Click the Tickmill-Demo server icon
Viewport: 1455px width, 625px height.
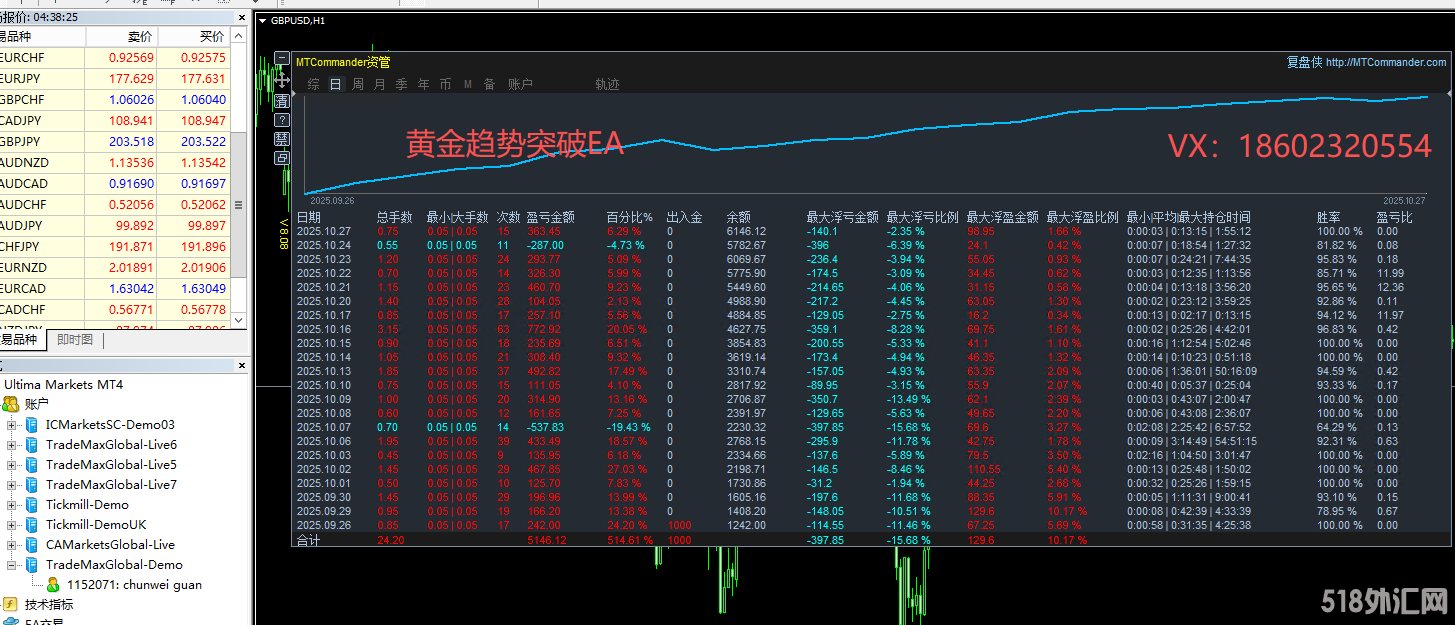tap(33, 505)
